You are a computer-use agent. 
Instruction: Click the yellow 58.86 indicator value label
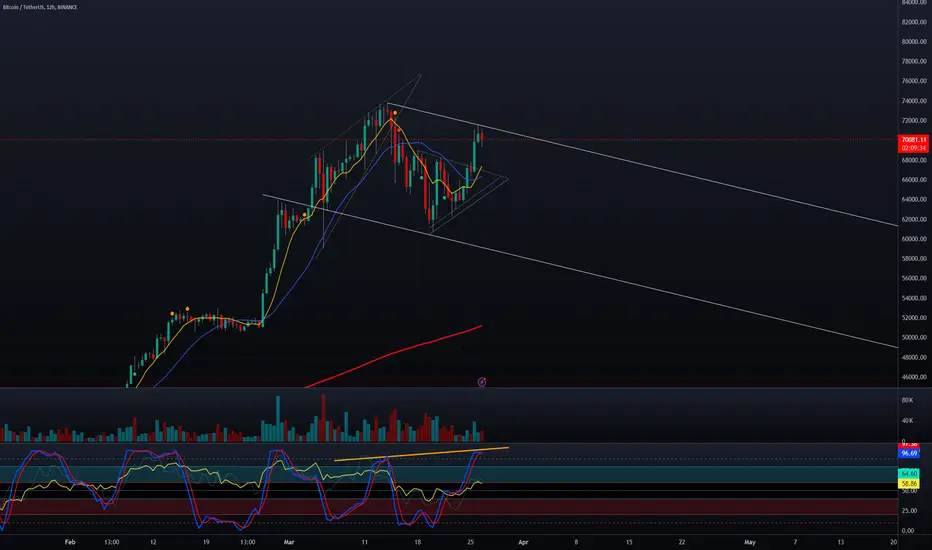click(x=909, y=484)
